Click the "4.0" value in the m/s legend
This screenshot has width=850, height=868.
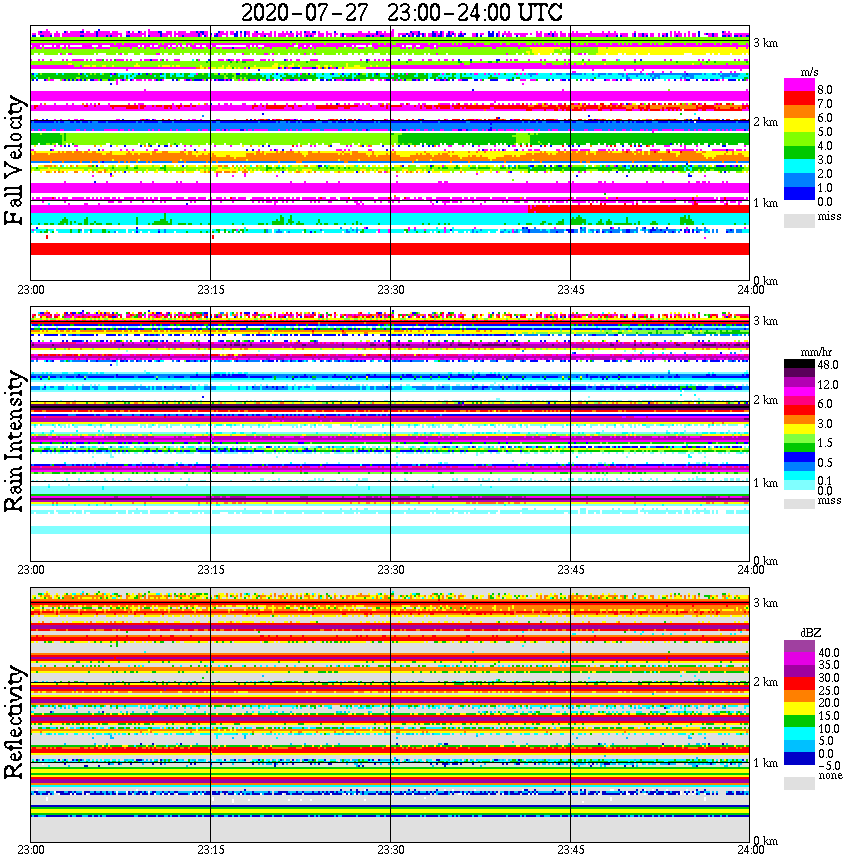pyautogui.click(x=825, y=146)
